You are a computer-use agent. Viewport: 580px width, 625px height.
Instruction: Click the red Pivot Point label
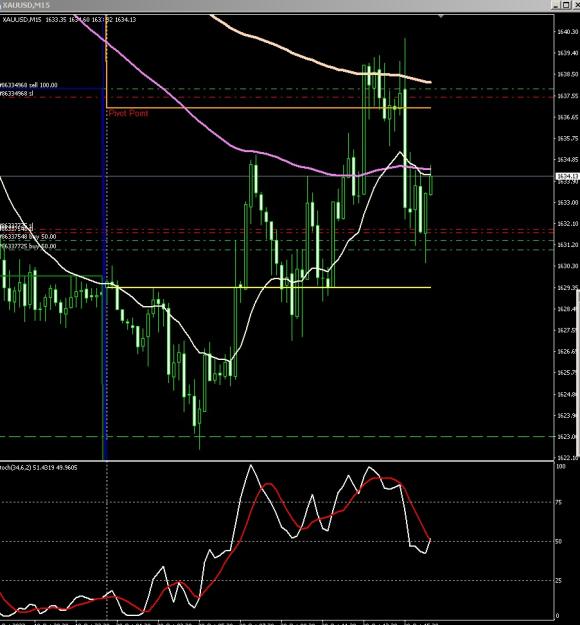128,113
